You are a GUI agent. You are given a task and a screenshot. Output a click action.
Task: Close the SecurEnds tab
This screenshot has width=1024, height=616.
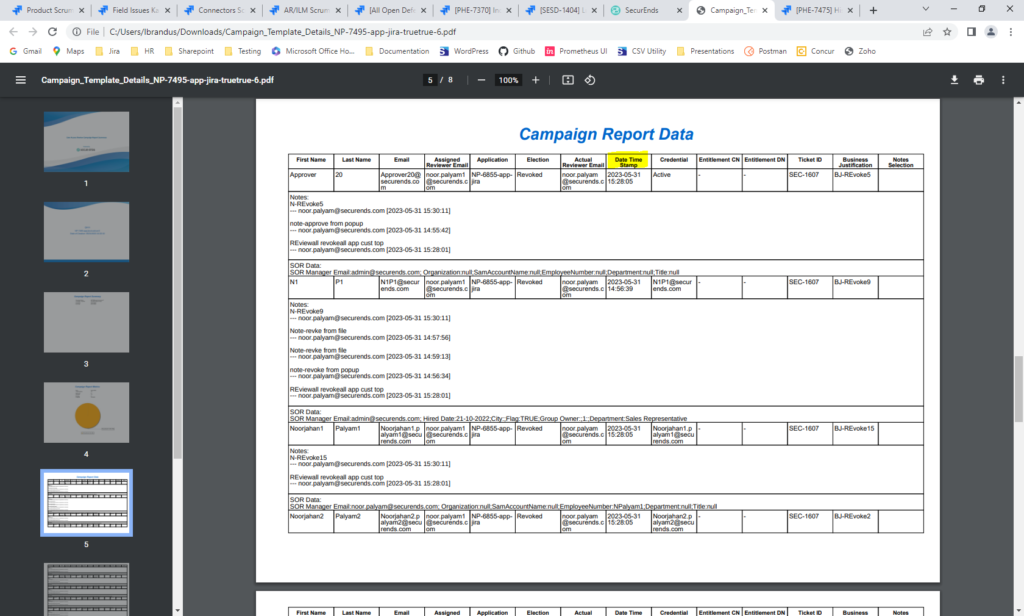pos(679,10)
